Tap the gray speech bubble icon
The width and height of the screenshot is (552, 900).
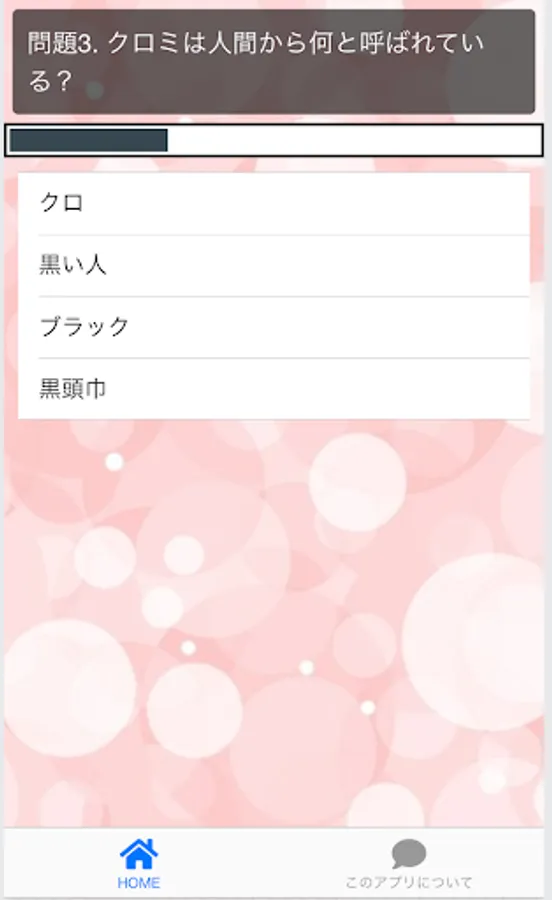(409, 854)
